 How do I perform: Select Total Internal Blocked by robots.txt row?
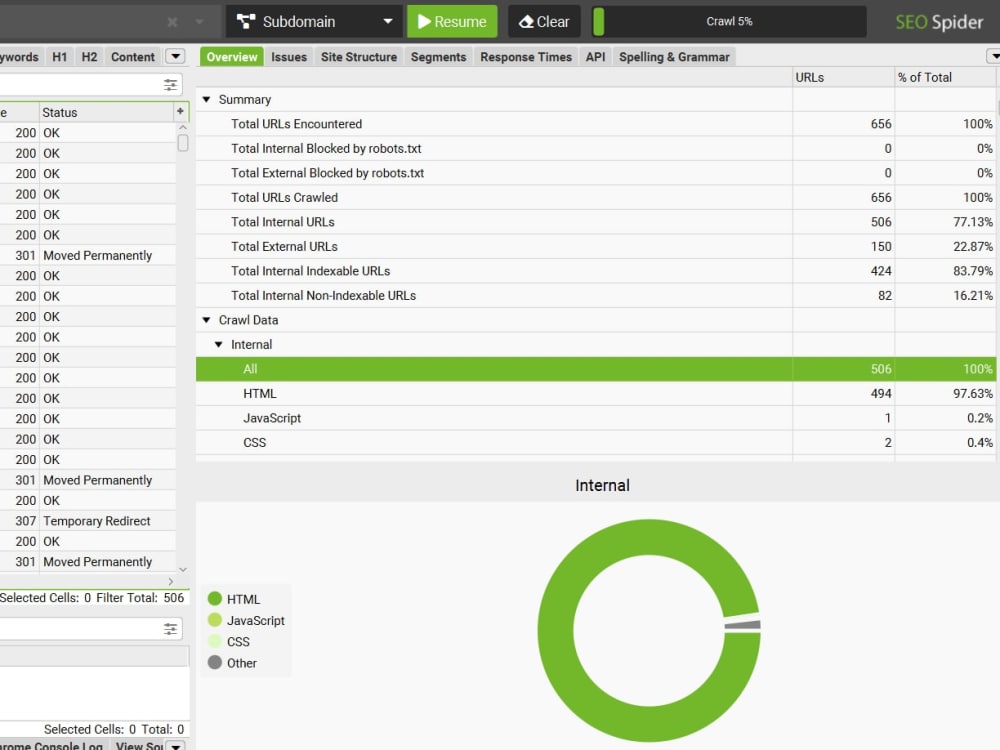(x=596, y=149)
